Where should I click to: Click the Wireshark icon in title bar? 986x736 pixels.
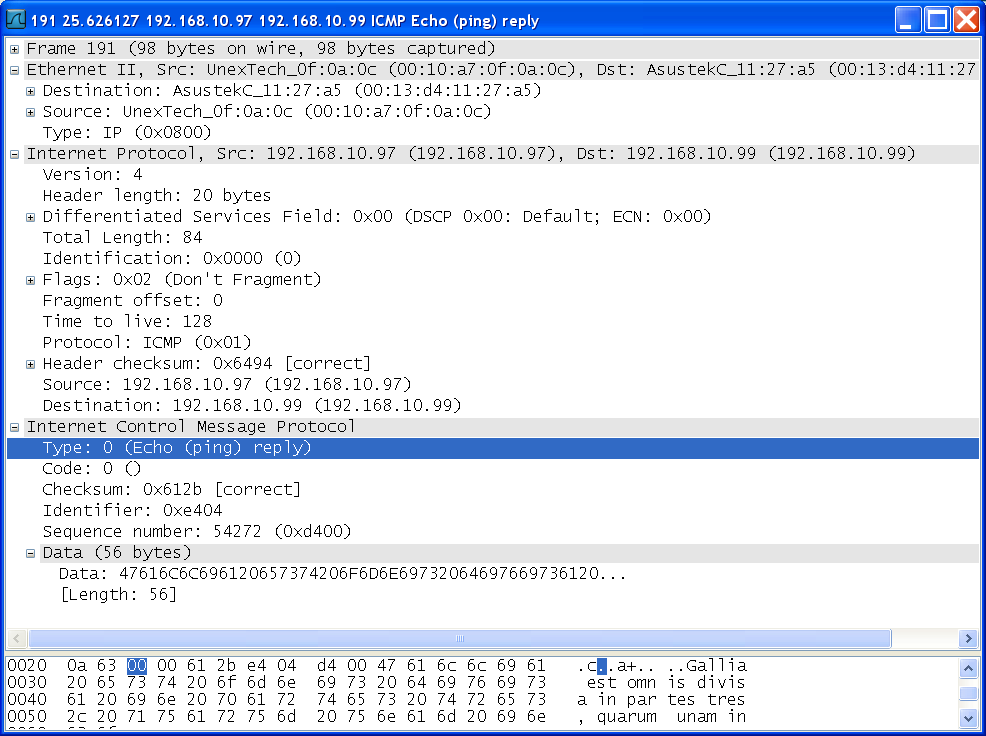[16, 20]
